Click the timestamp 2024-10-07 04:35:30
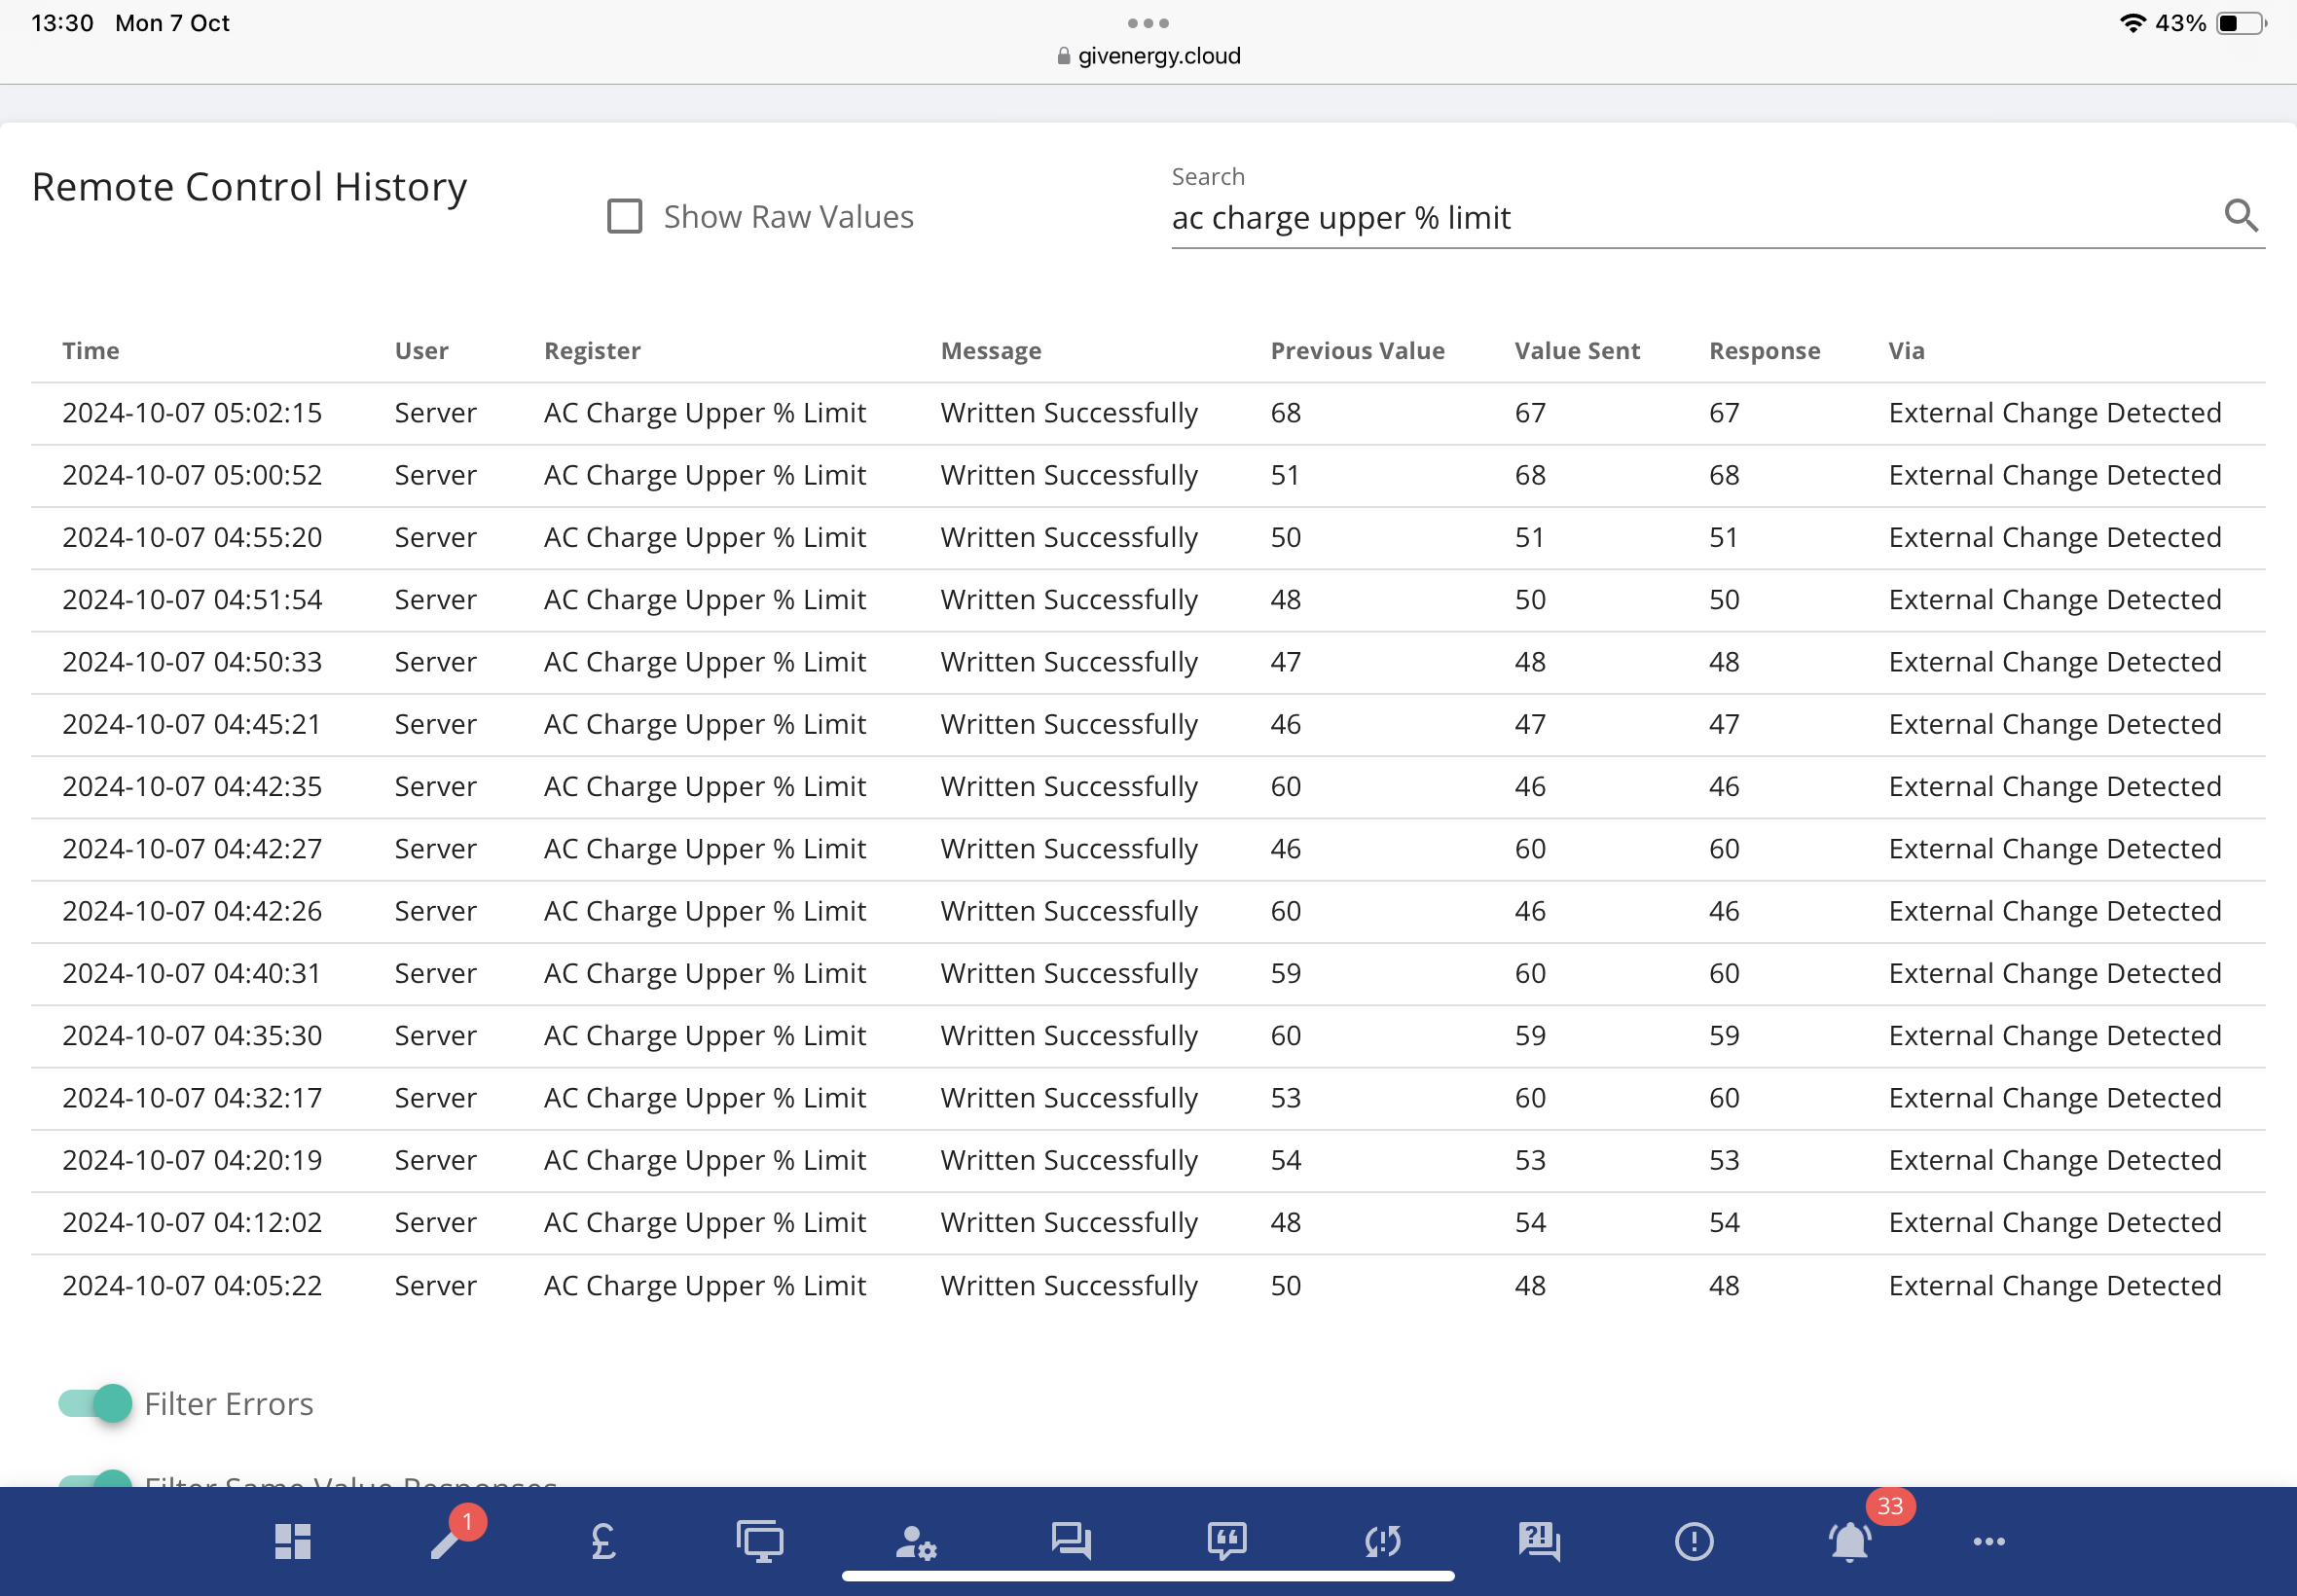Image resolution: width=2297 pixels, height=1596 pixels. pos(192,1036)
